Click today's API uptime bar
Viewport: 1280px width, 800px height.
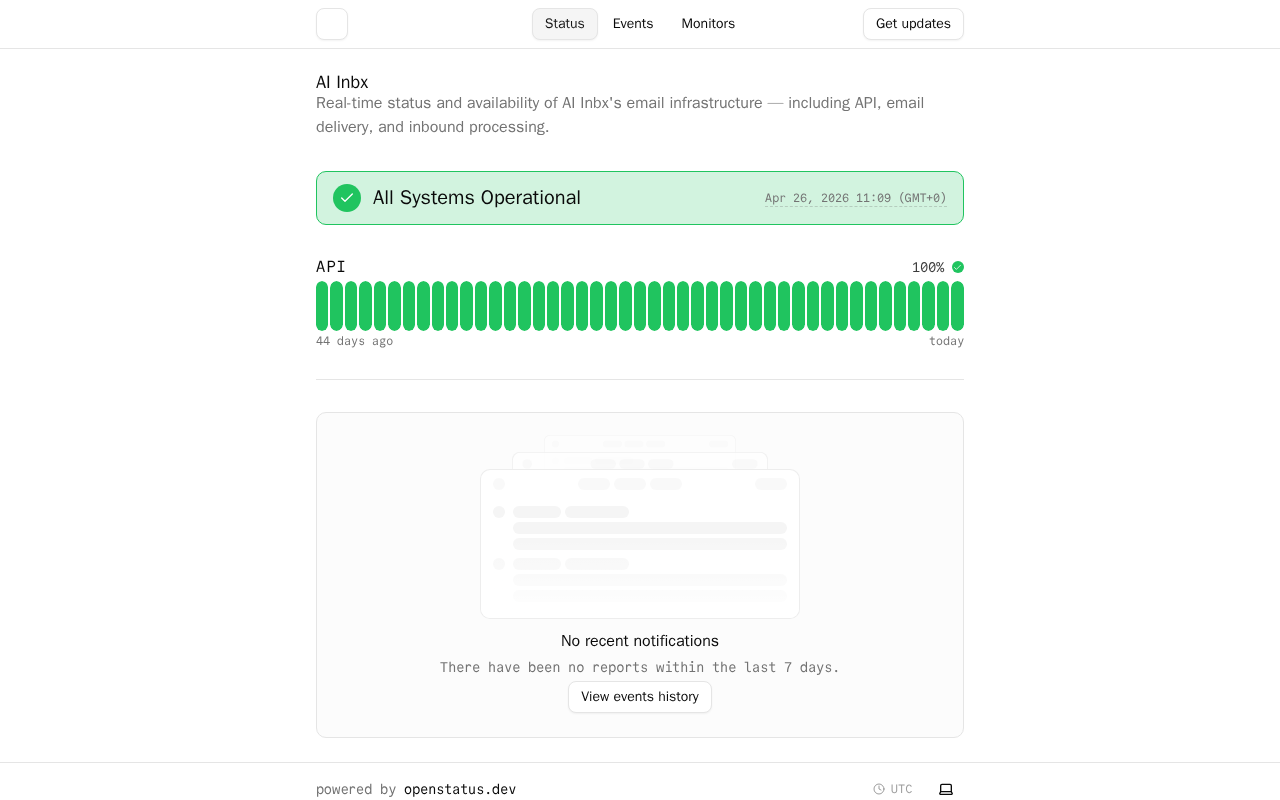point(958,306)
